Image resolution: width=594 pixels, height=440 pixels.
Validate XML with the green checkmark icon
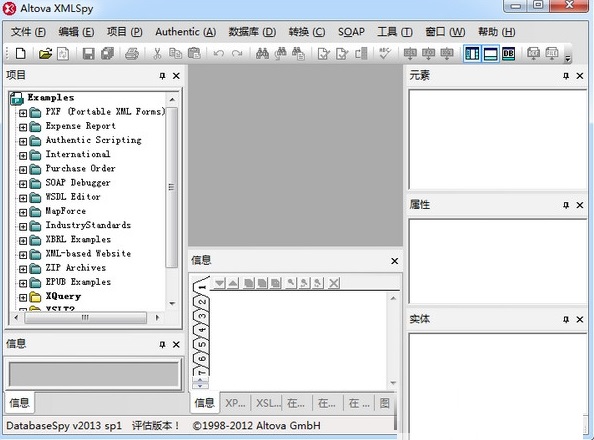(342, 53)
